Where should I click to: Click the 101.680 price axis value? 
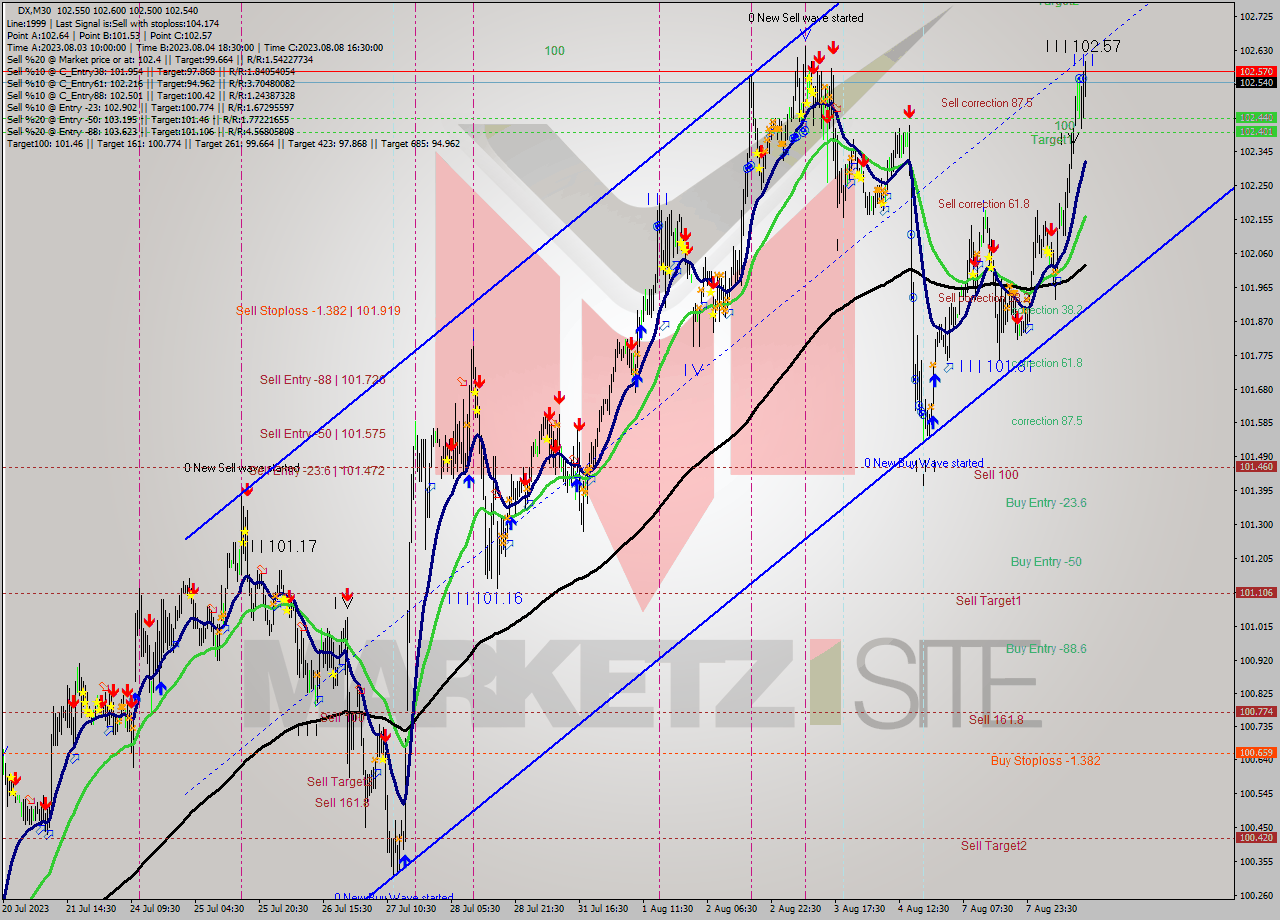pyautogui.click(x=1256, y=389)
